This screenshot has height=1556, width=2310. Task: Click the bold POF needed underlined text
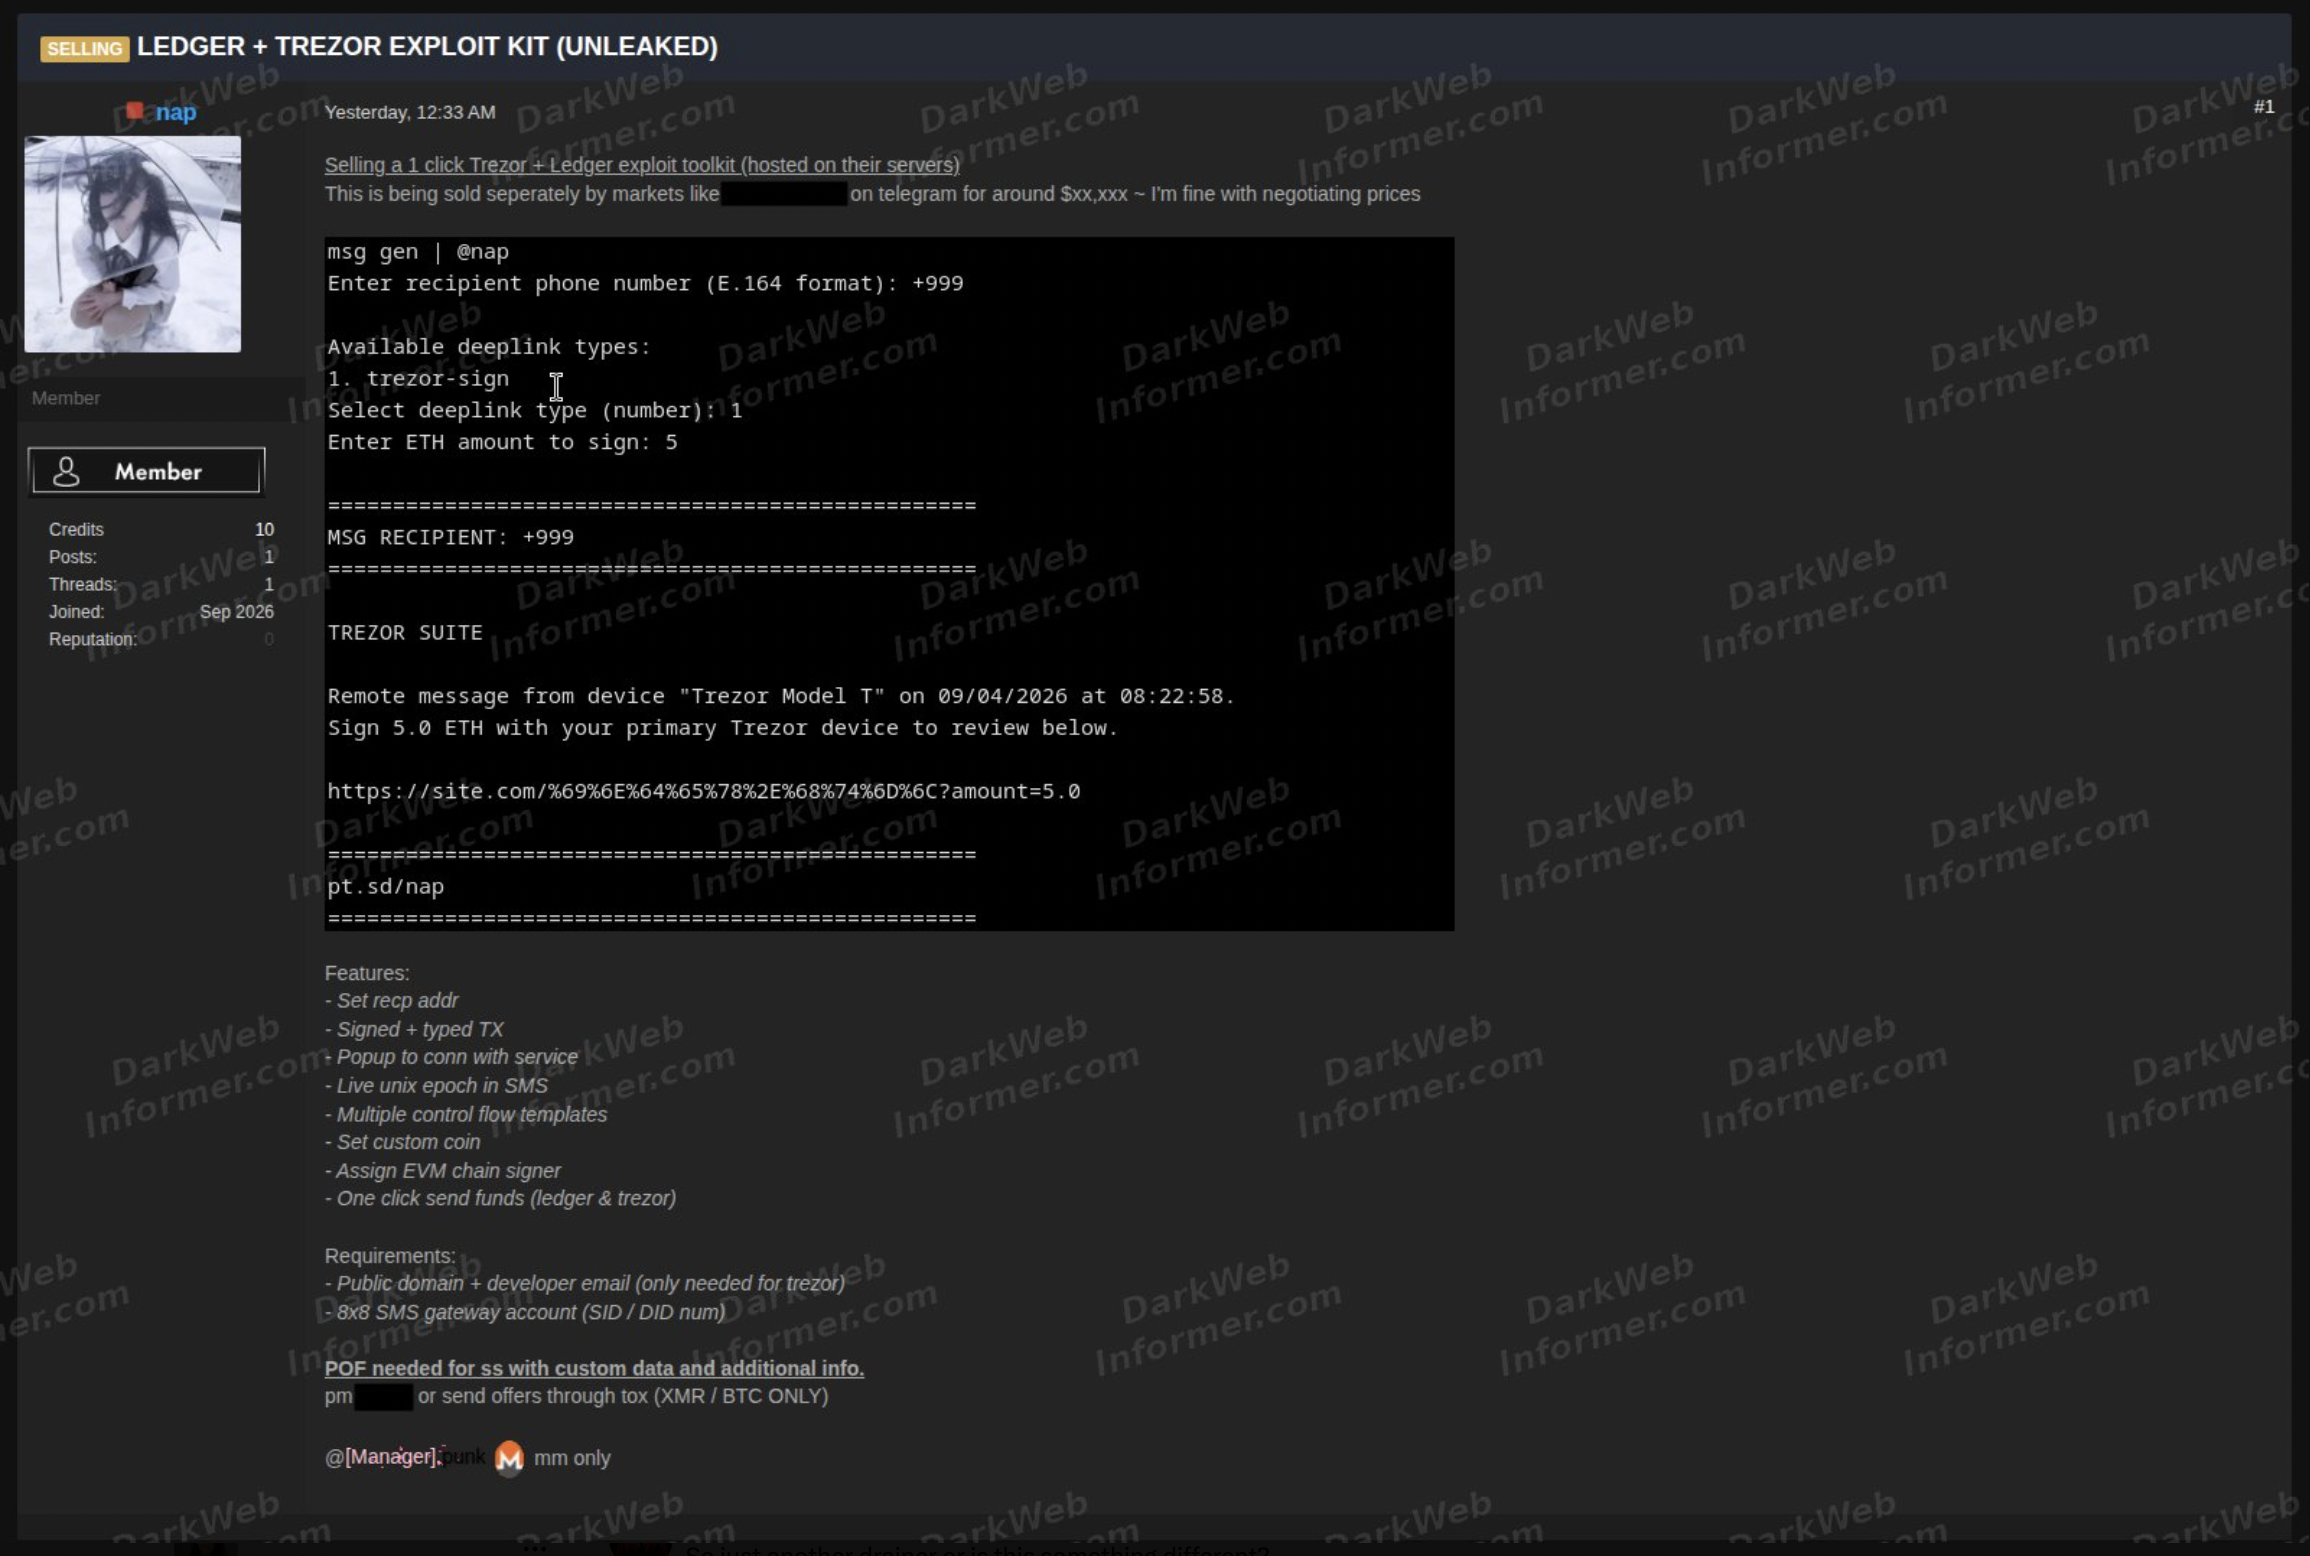594,1368
